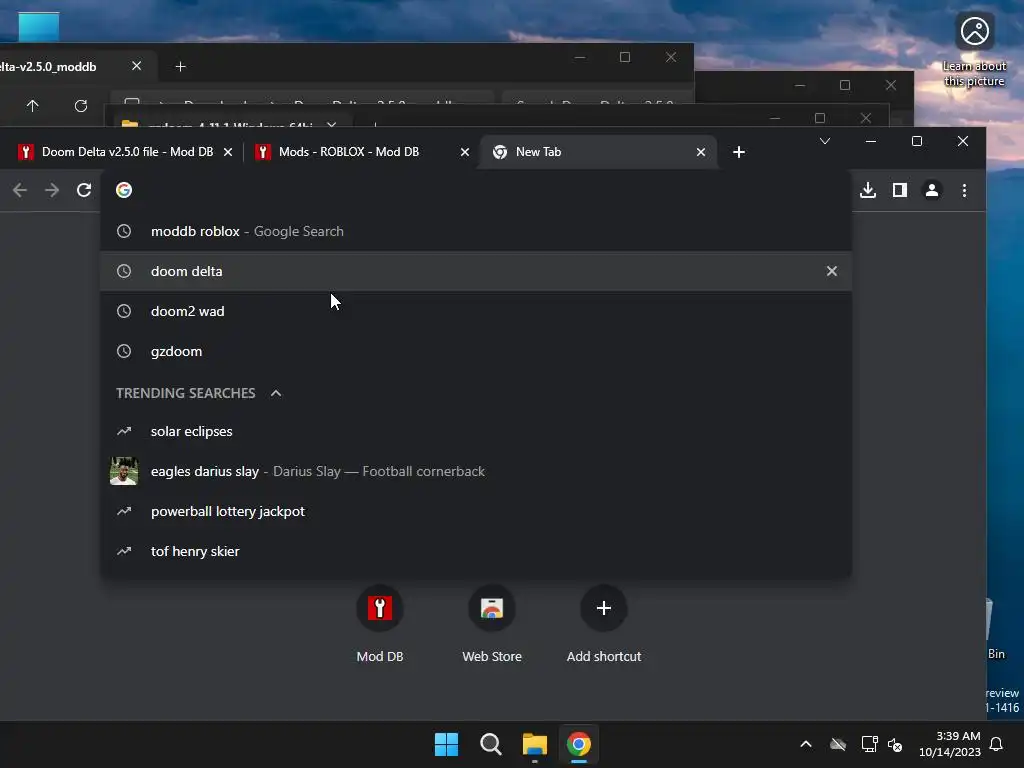Open Chrome downloads icon
Screen dimensions: 1024x768
tap(868, 190)
